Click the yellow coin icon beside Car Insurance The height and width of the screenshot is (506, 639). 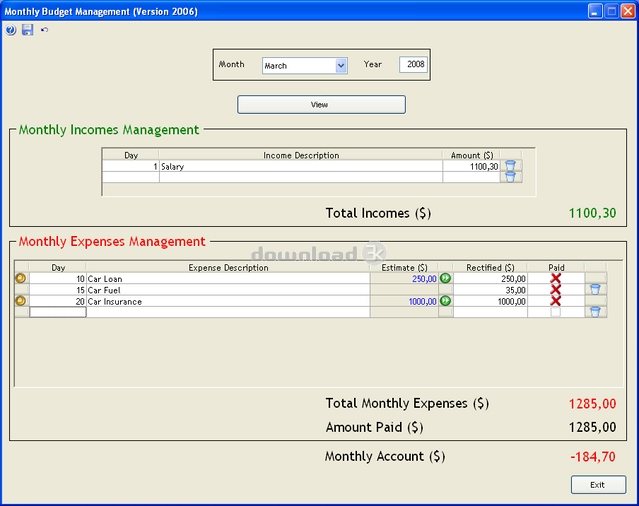pos(20,301)
